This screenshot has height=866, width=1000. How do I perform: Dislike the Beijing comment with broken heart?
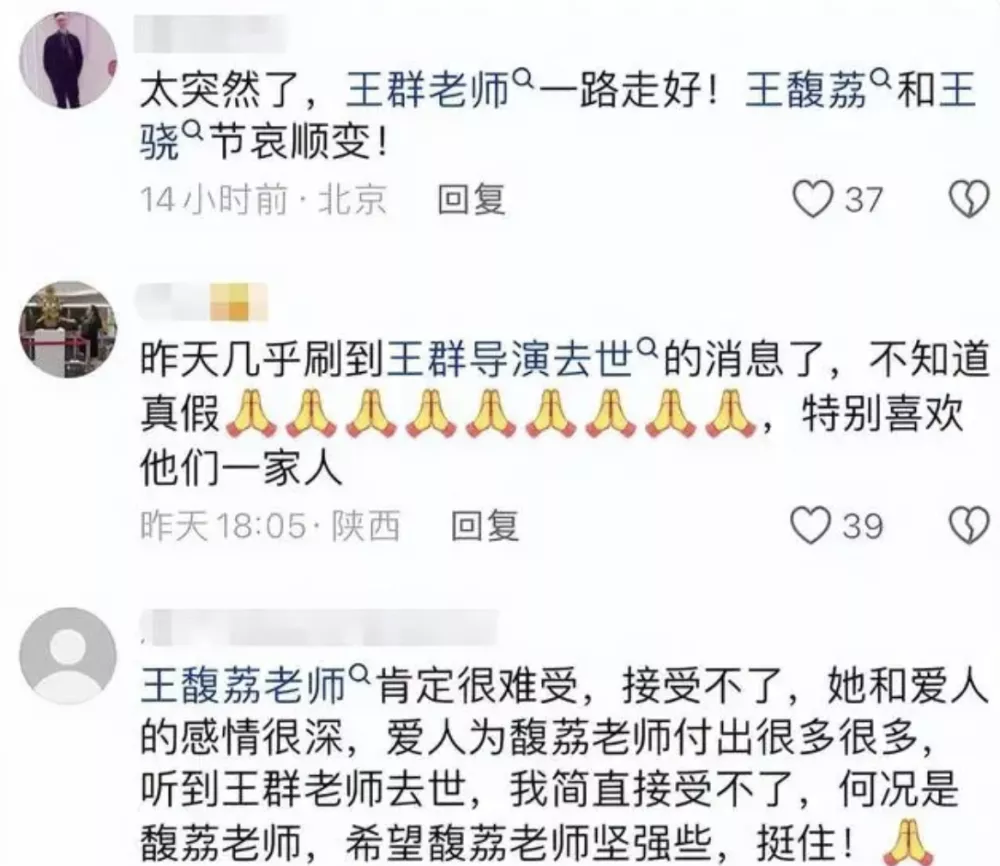[969, 199]
